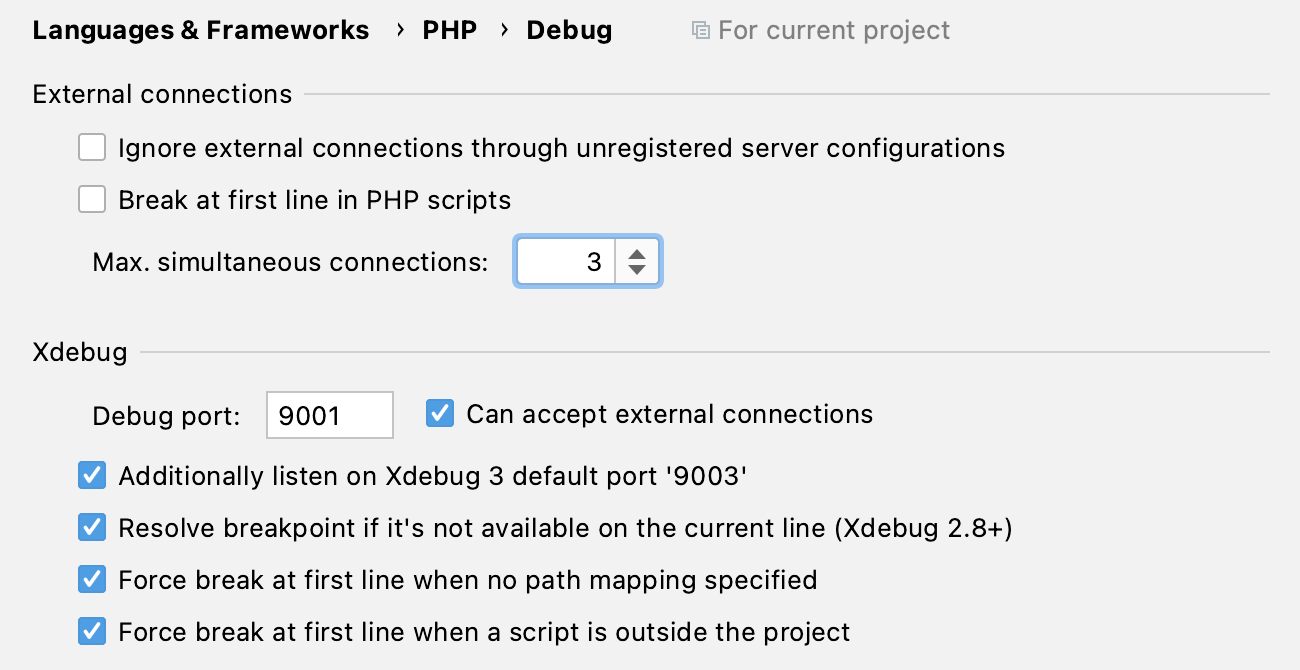Screen dimensions: 1300x670
Task: Navigate to the PHP breadcrumb item
Action: click(449, 29)
